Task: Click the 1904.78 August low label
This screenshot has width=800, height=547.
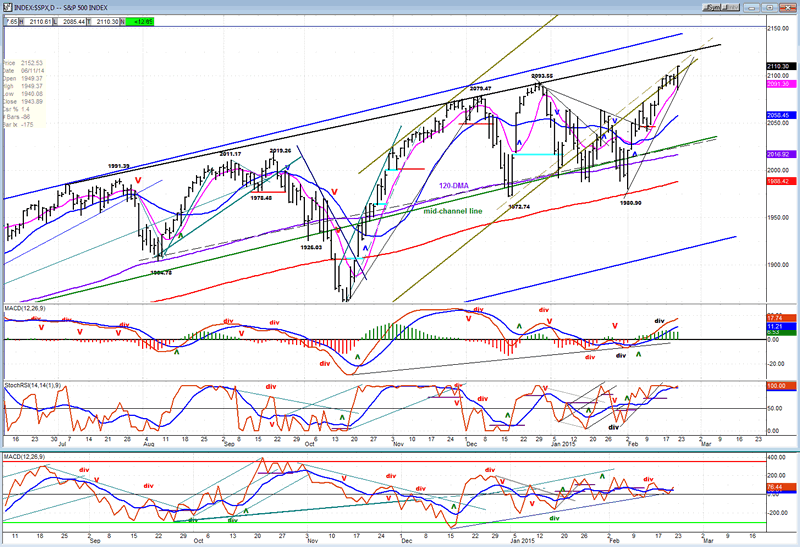Action: (161, 272)
